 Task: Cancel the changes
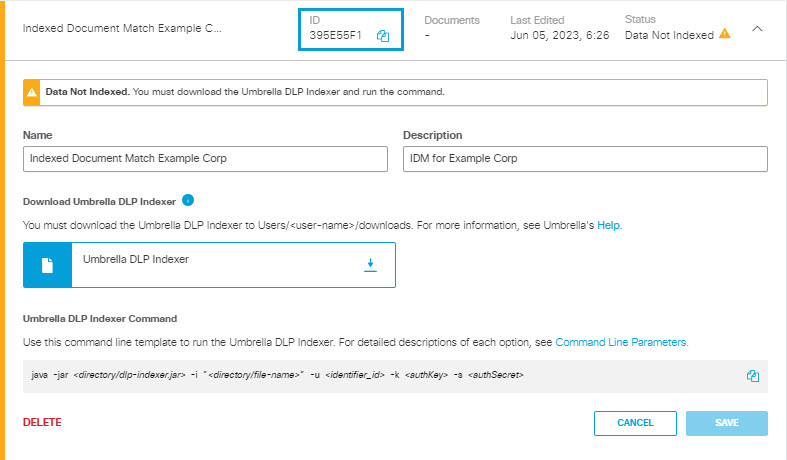pyautogui.click(x=635, y=423)
